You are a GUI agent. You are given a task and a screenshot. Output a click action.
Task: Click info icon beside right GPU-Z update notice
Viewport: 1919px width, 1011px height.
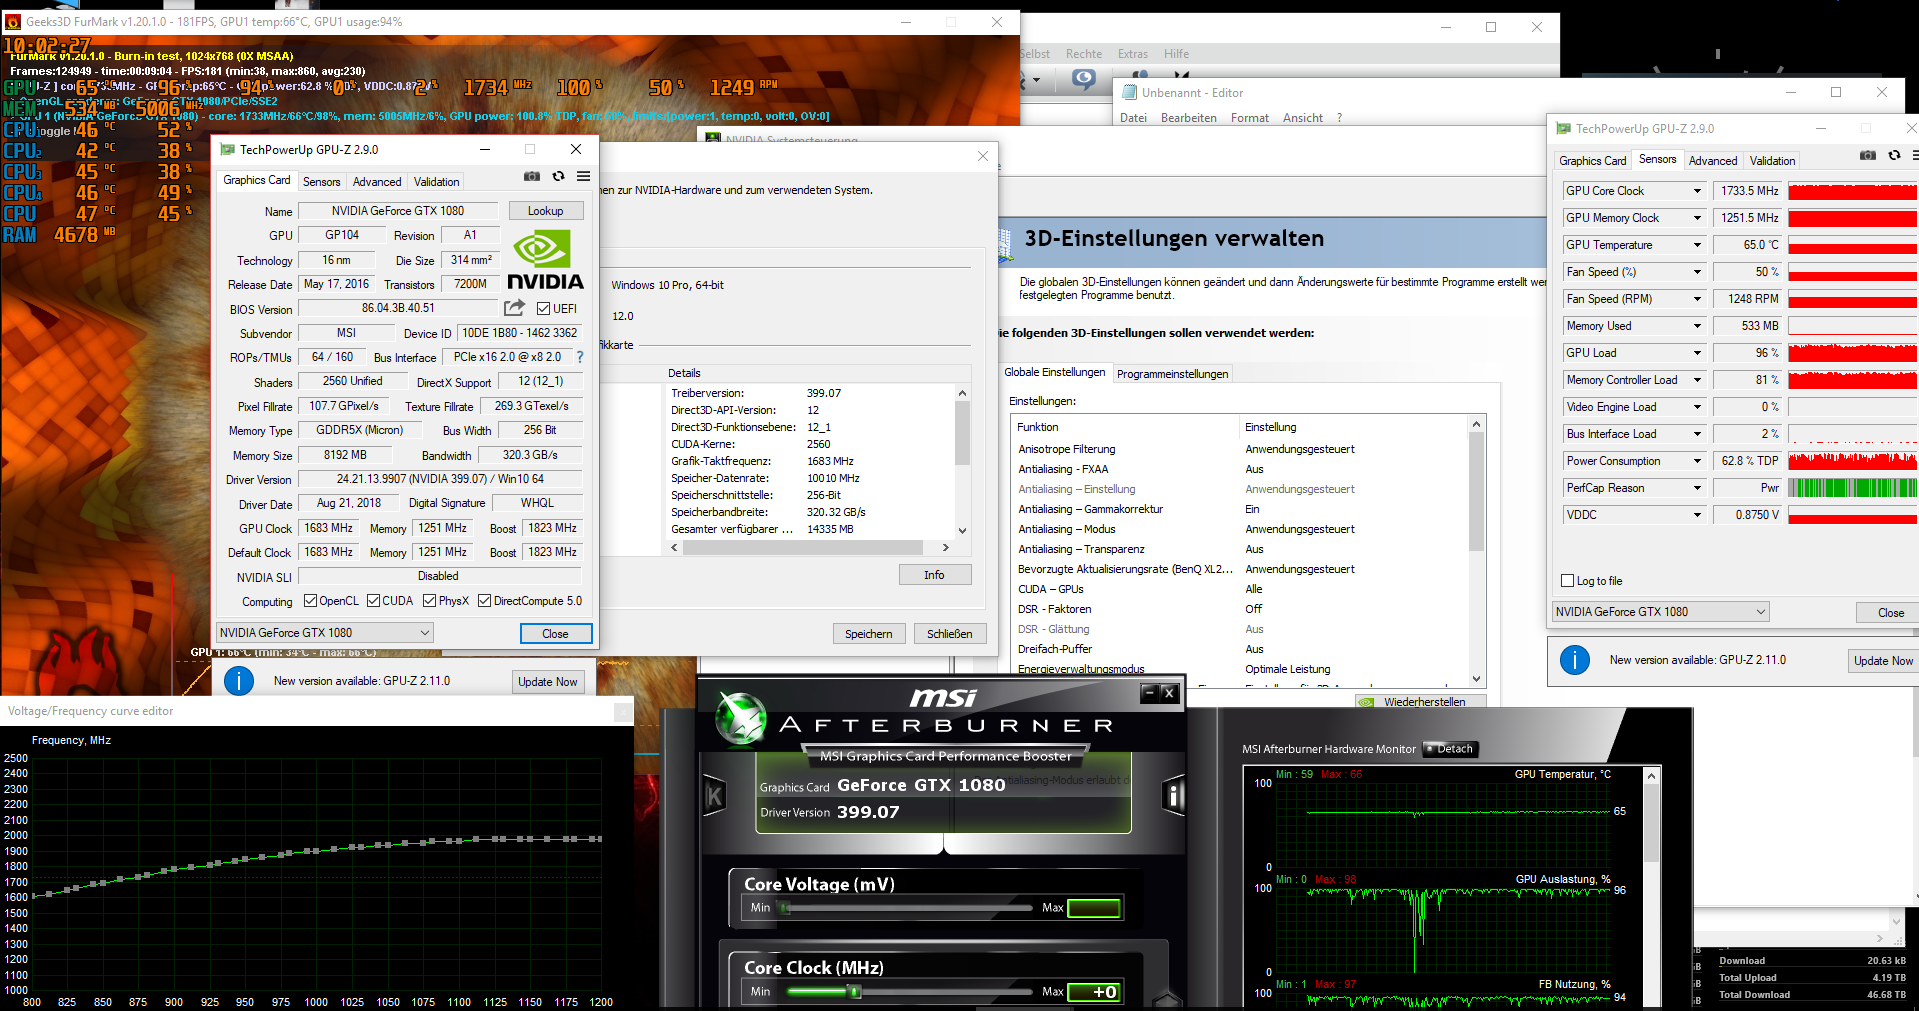(1575, 660)
